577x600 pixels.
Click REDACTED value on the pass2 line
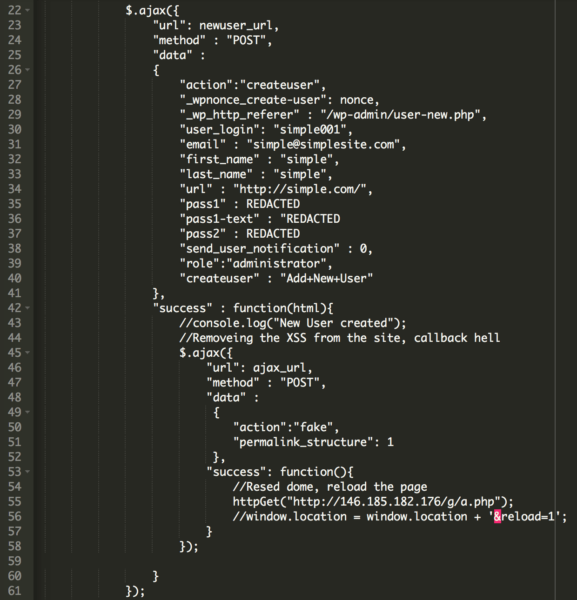coord(273,234)
